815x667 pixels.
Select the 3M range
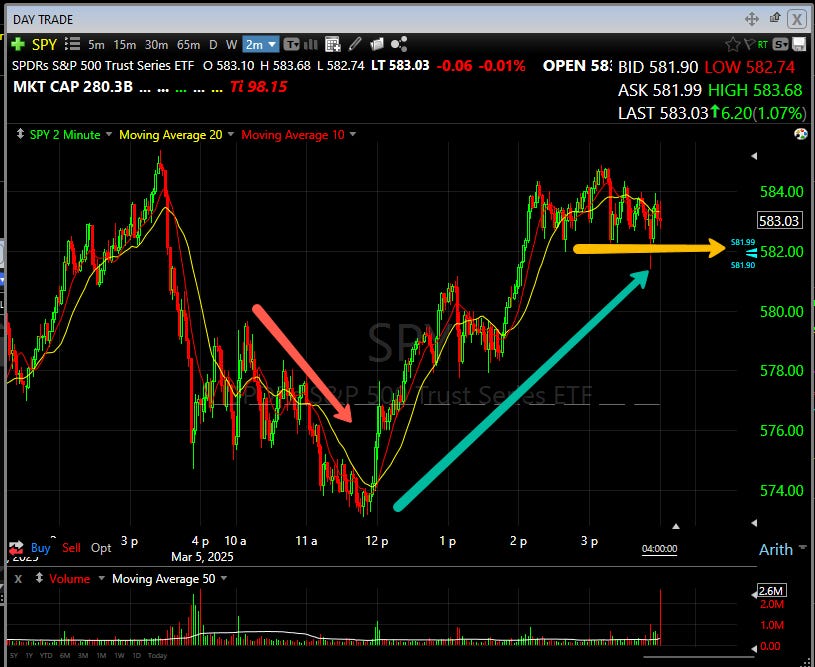coord(83,656)
